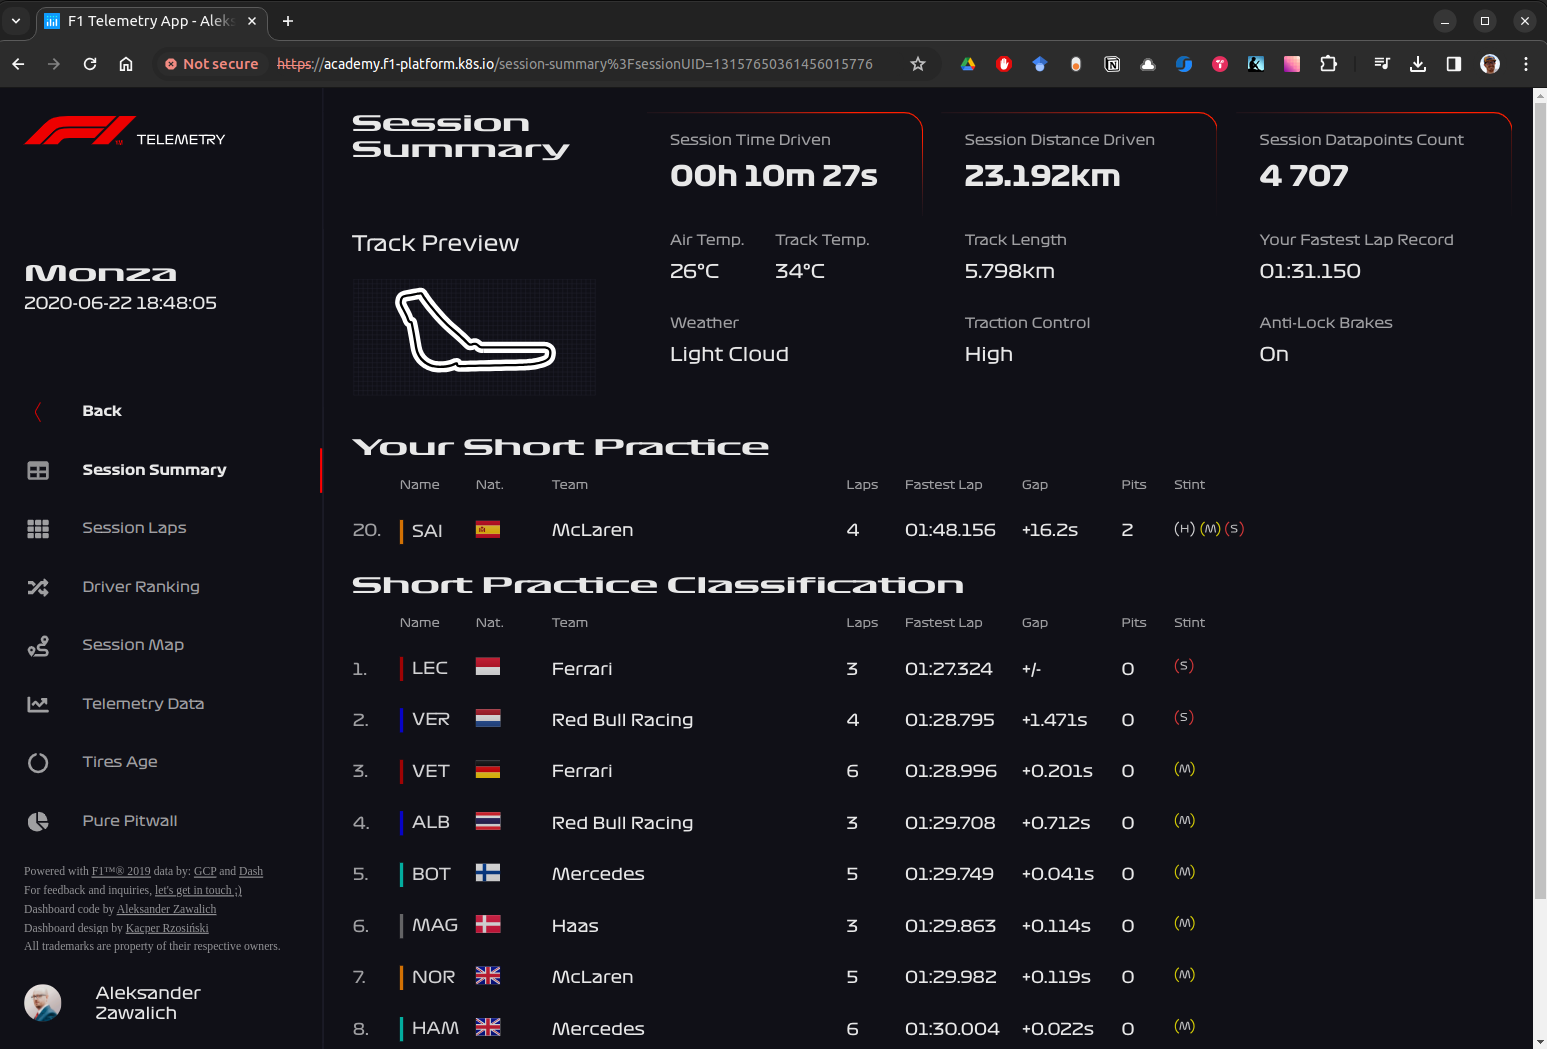Click the Session Distance 23.192km value
The height and width of the screenshot is (1049, 1547).
pyautogui.click(x=1042, y=176)
